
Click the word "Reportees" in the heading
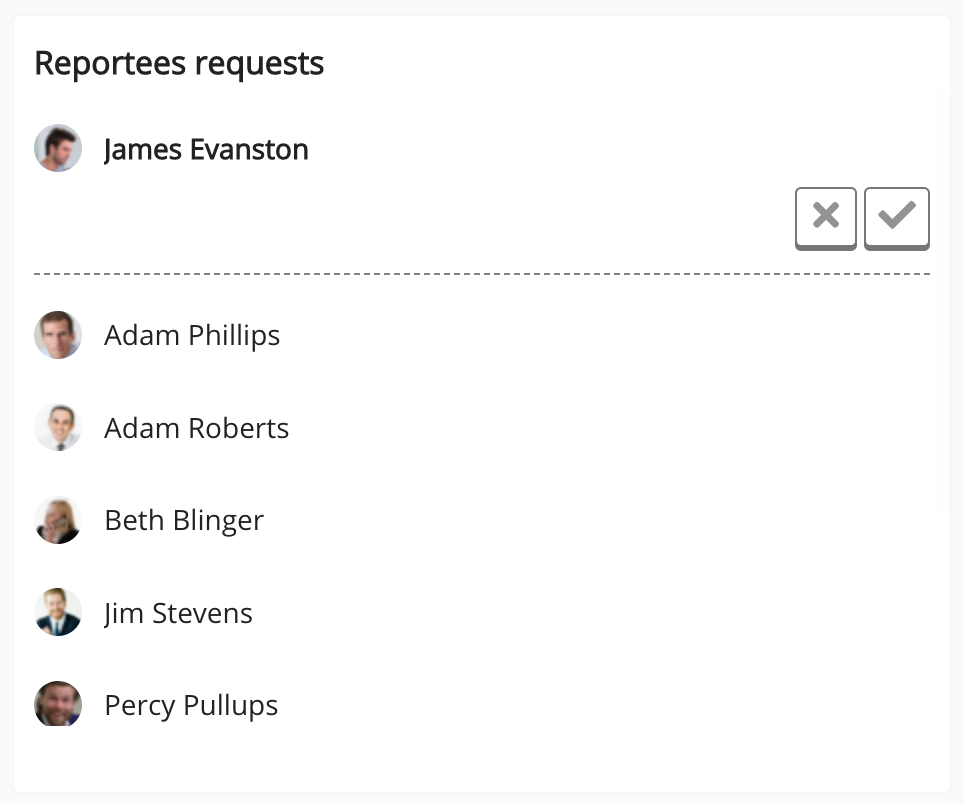(110, 63)
